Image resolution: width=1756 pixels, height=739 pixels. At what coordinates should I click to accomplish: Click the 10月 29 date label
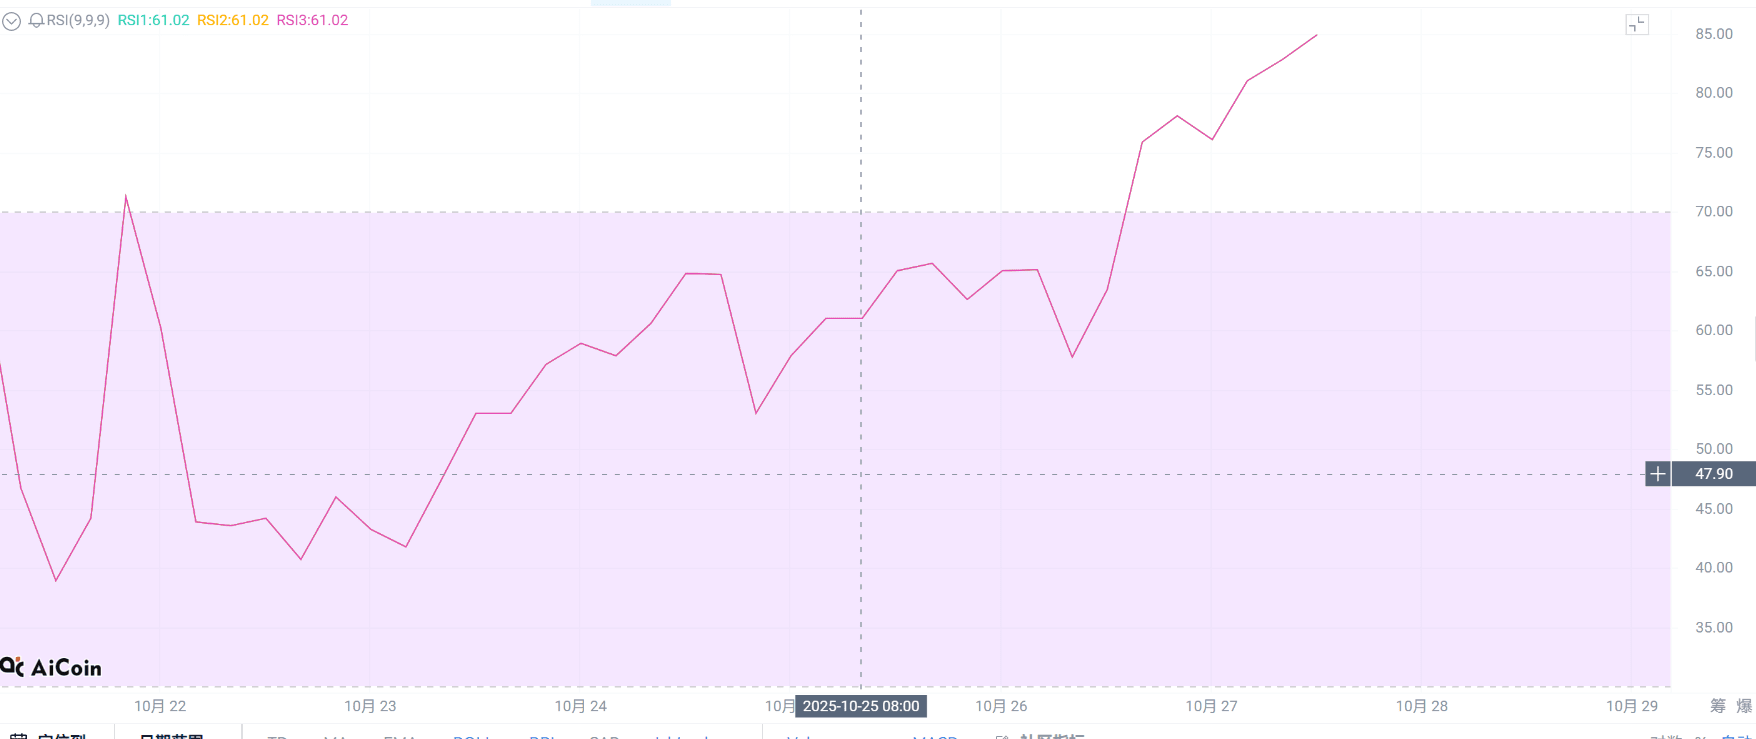(x=1631, y=706)
